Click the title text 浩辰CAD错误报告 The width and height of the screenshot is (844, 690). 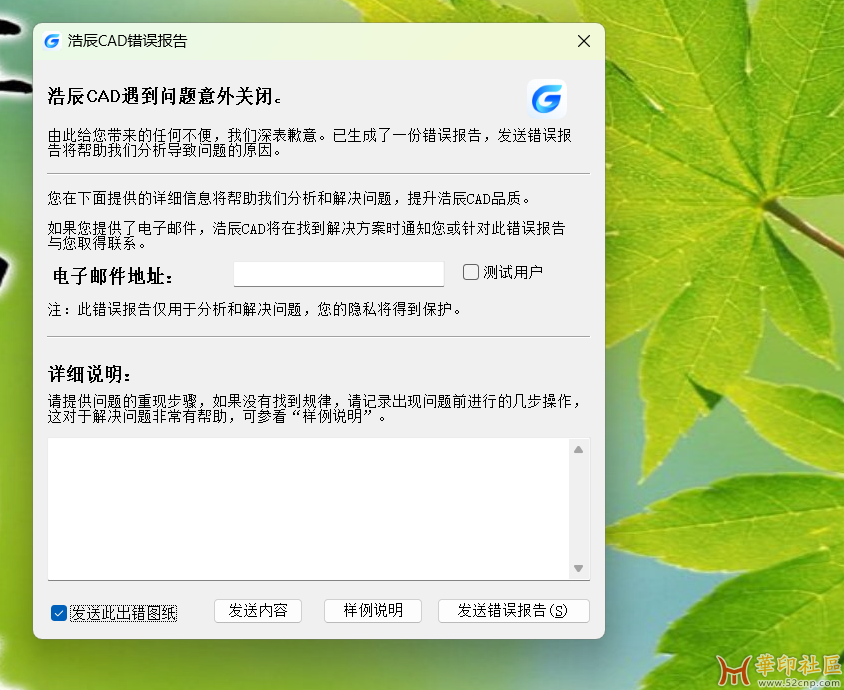point(128,41)
